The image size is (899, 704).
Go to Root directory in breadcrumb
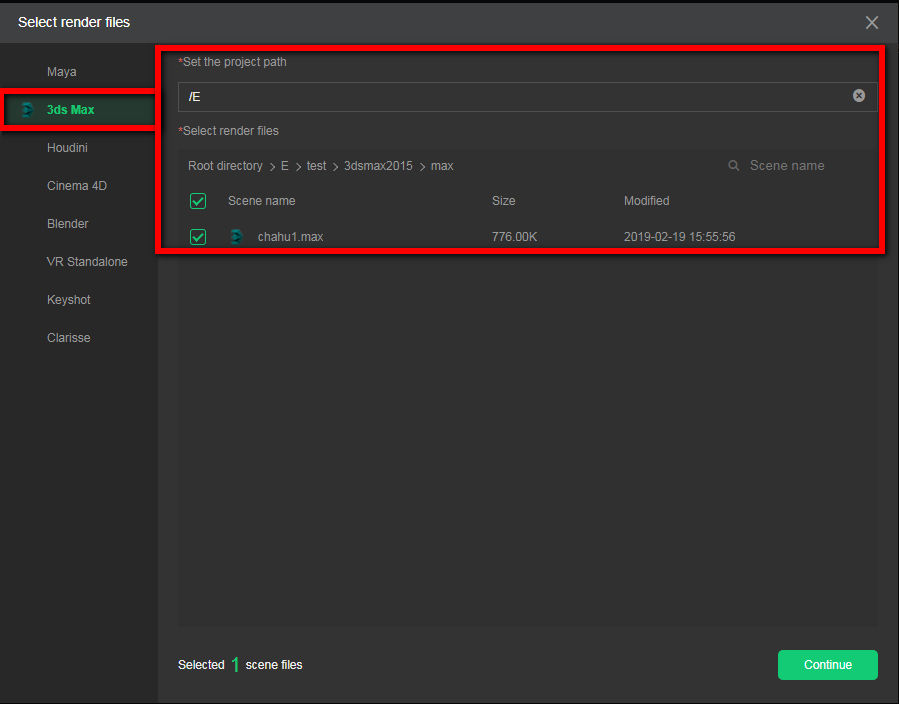pyautogui.click(x=225, y=166)
